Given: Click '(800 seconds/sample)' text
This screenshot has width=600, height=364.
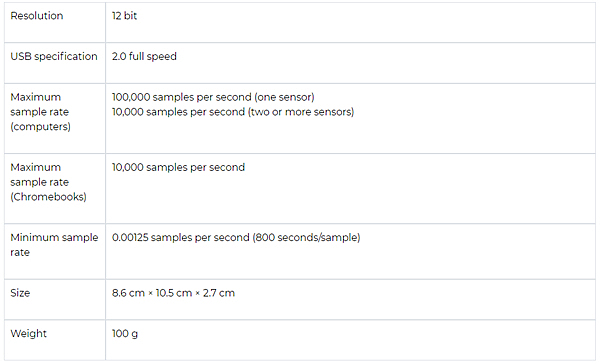Looking at the screenshot, I should click(x=306, y=238).
